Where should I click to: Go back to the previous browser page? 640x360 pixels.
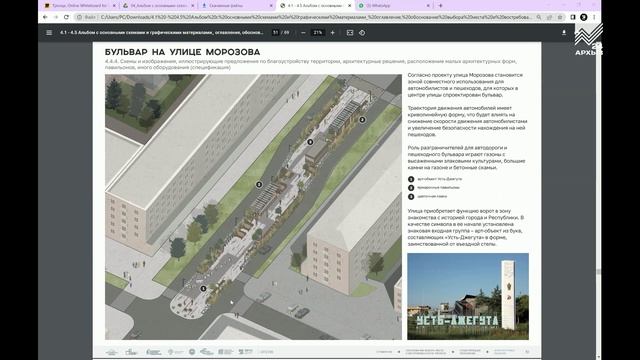point(45,17)
